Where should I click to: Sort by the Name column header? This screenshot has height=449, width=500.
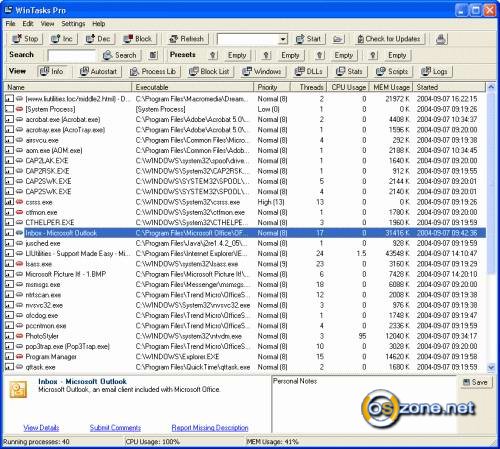click(68, 87)
